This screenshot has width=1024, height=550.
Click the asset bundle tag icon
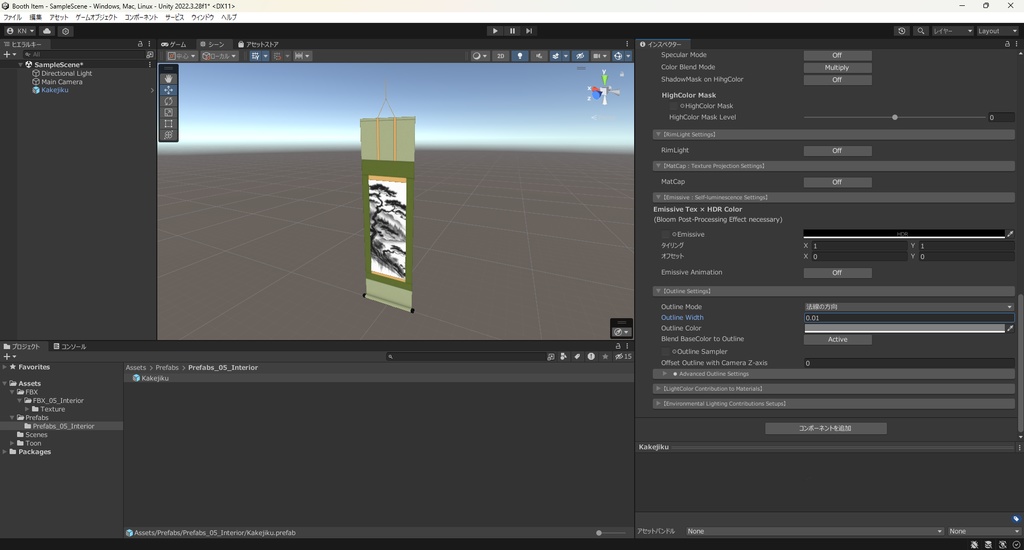(1016, 519)
